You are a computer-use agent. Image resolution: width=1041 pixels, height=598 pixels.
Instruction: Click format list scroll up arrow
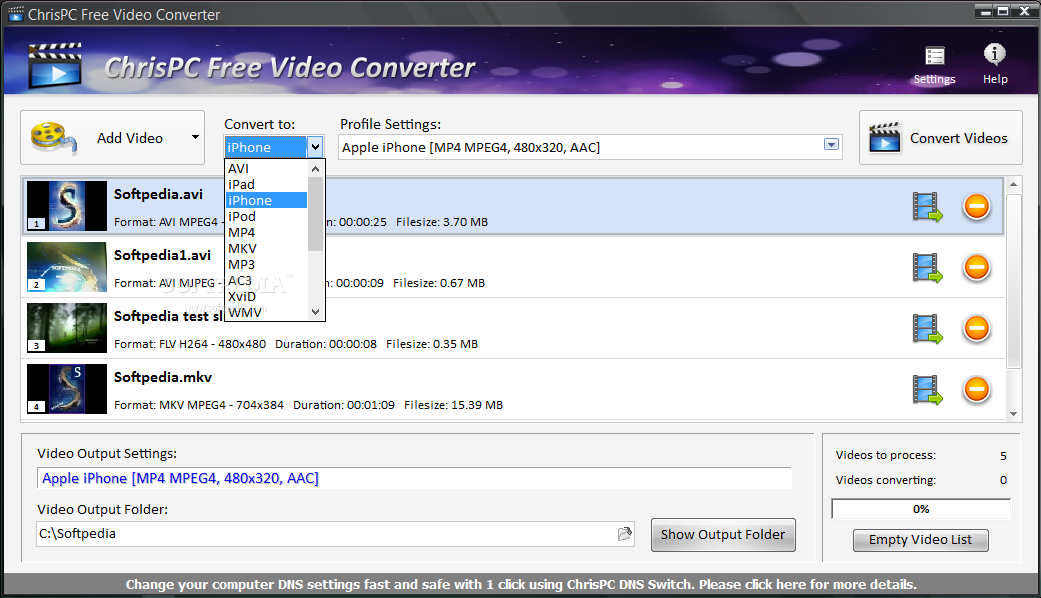(316, 169)
